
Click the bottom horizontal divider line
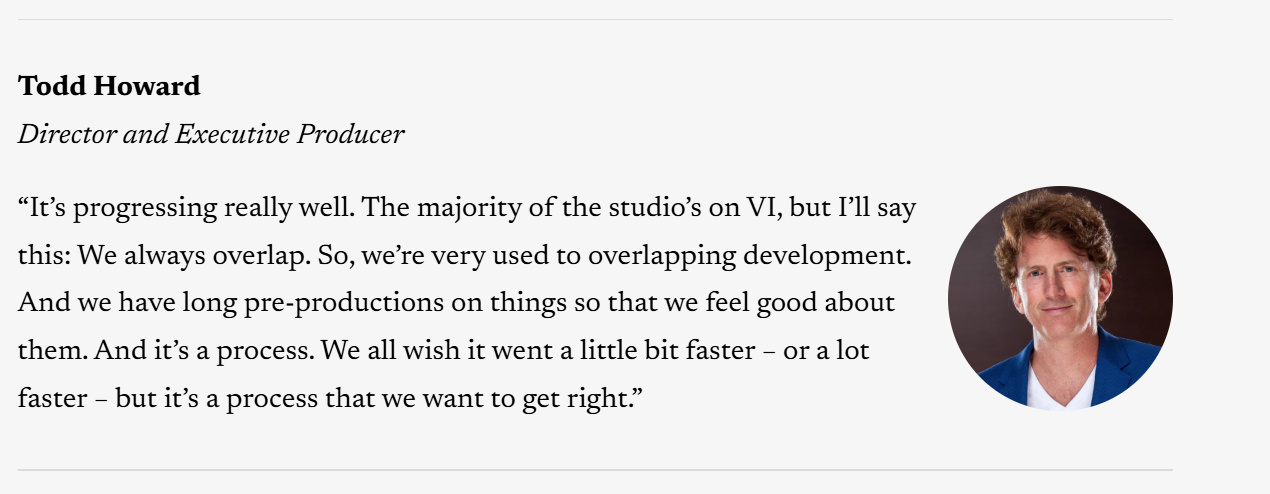point(595,470)
